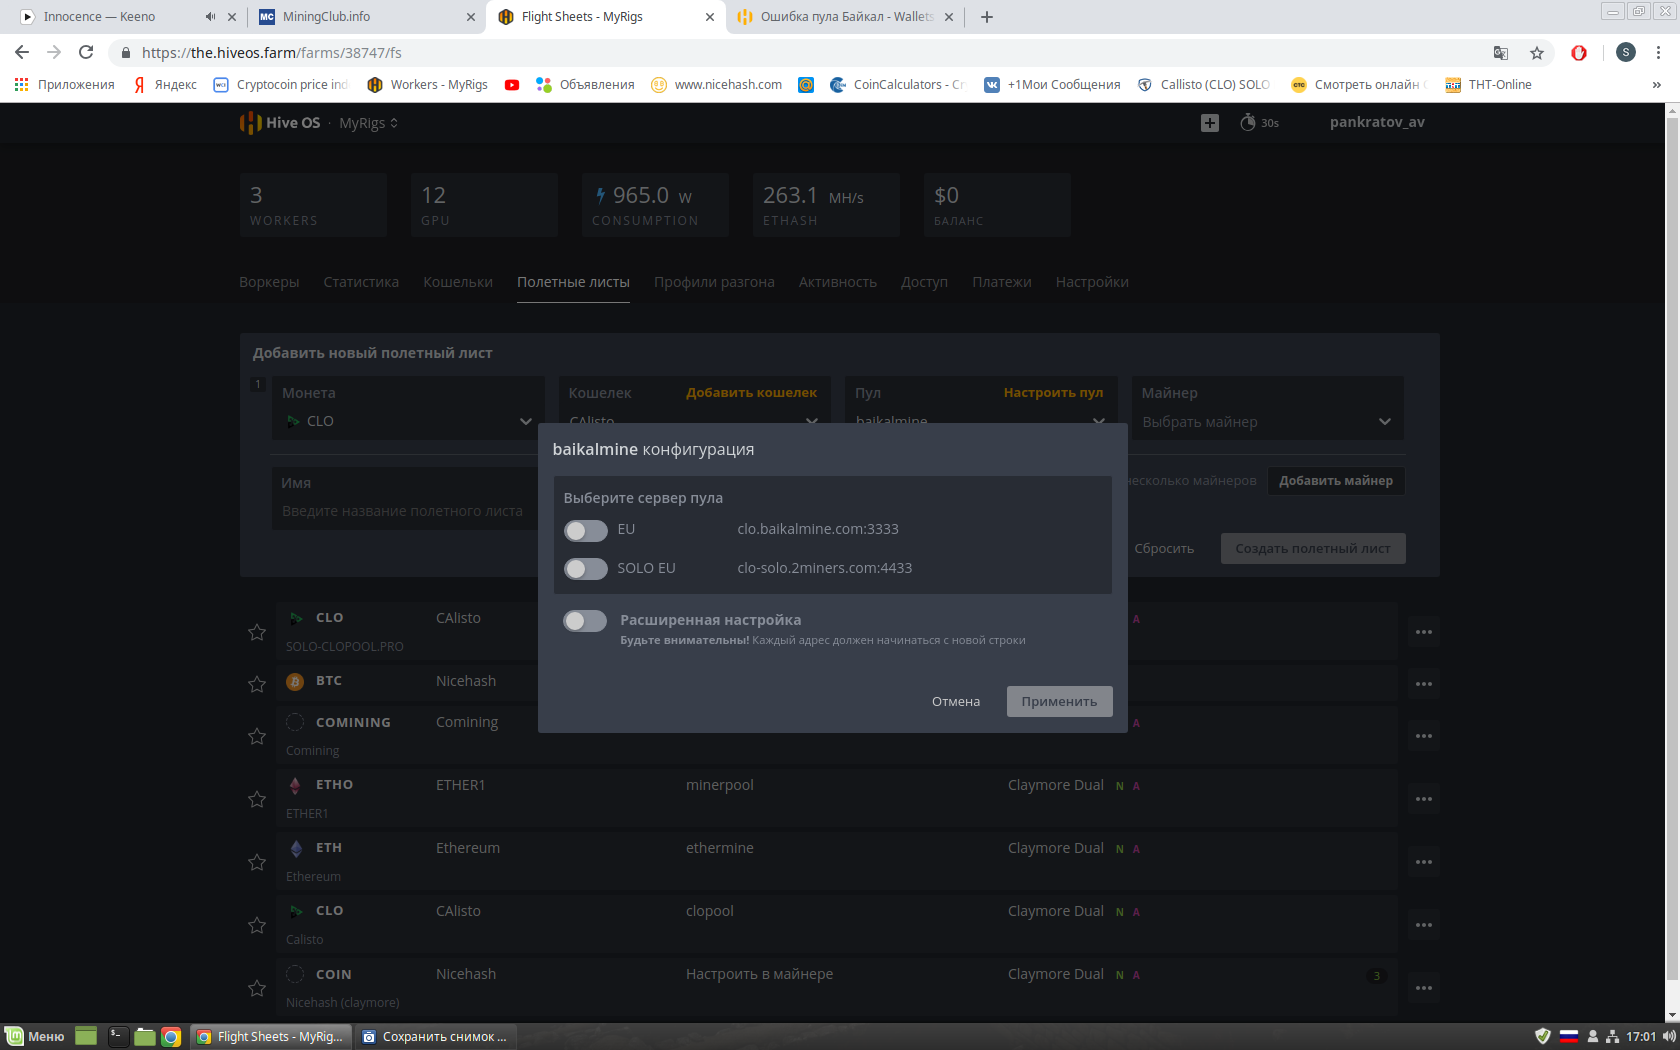The height and width of the screenshot is (1050, 1680).
Task: Click the Применить button
Action: [1059, 701]
